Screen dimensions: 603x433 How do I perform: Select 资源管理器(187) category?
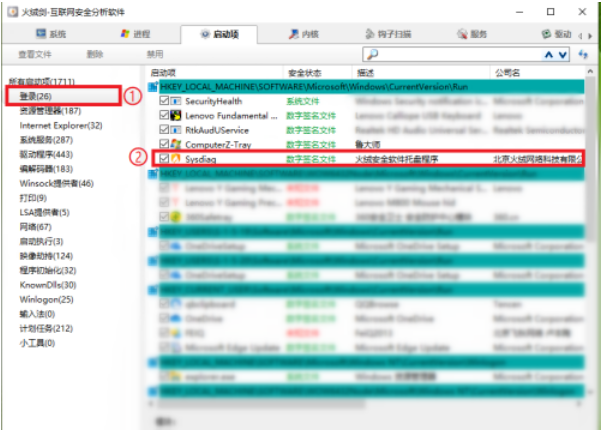(50, 111)
